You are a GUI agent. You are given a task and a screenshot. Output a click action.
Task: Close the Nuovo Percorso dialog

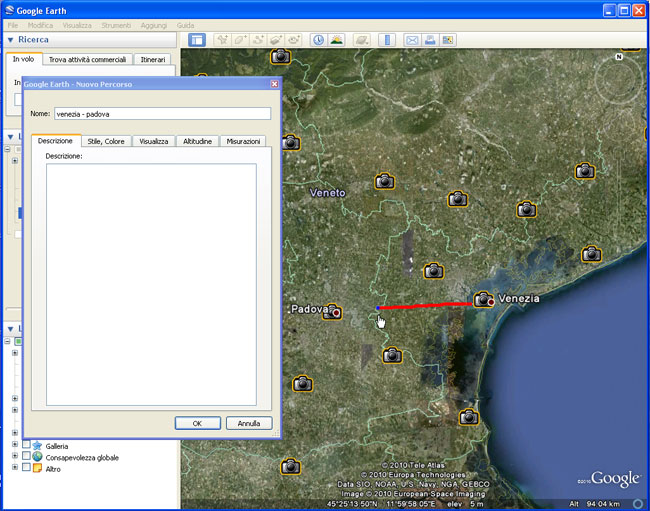tap(274, 84)
